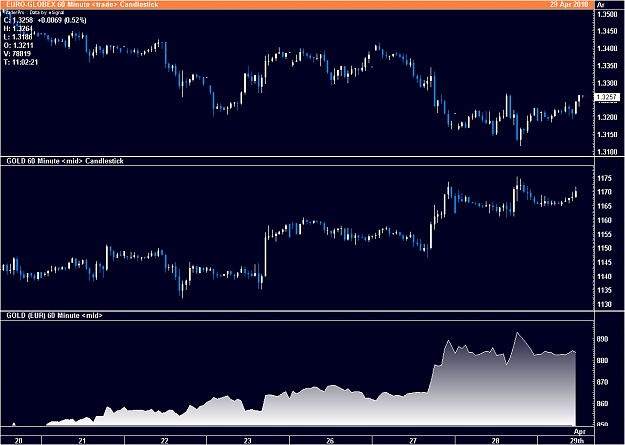Select the date 21 on the time axis
This screenshot has width=625, height=445.
pos(82,441)
